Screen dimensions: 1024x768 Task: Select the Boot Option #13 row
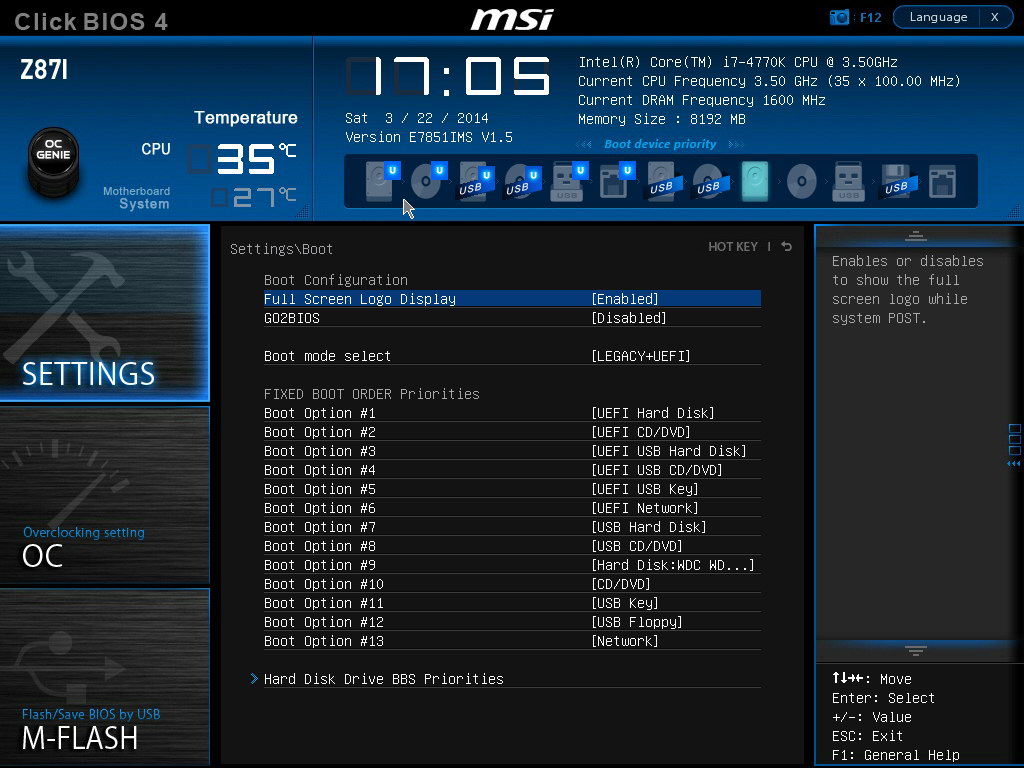pos(512,641)
